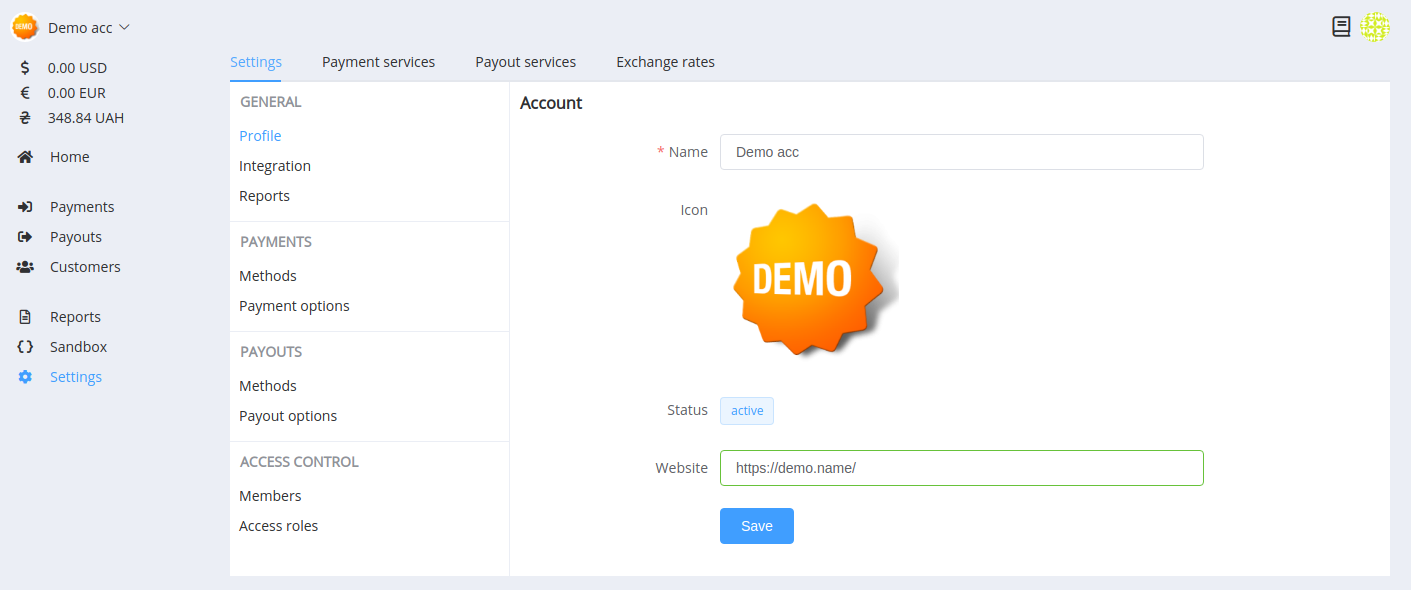Click the Payouts arrow-out icon
The width and height of the screenshot is (1411, 590).
[25, 237]
